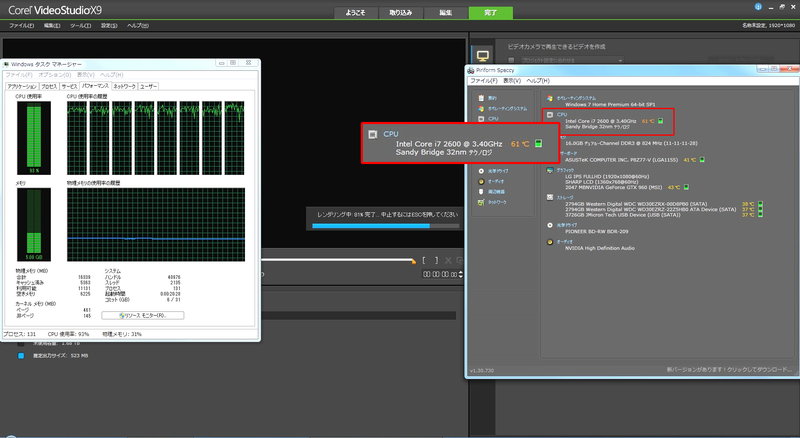Select Audio icon in Speccy sidebar

tap(481, 181)
